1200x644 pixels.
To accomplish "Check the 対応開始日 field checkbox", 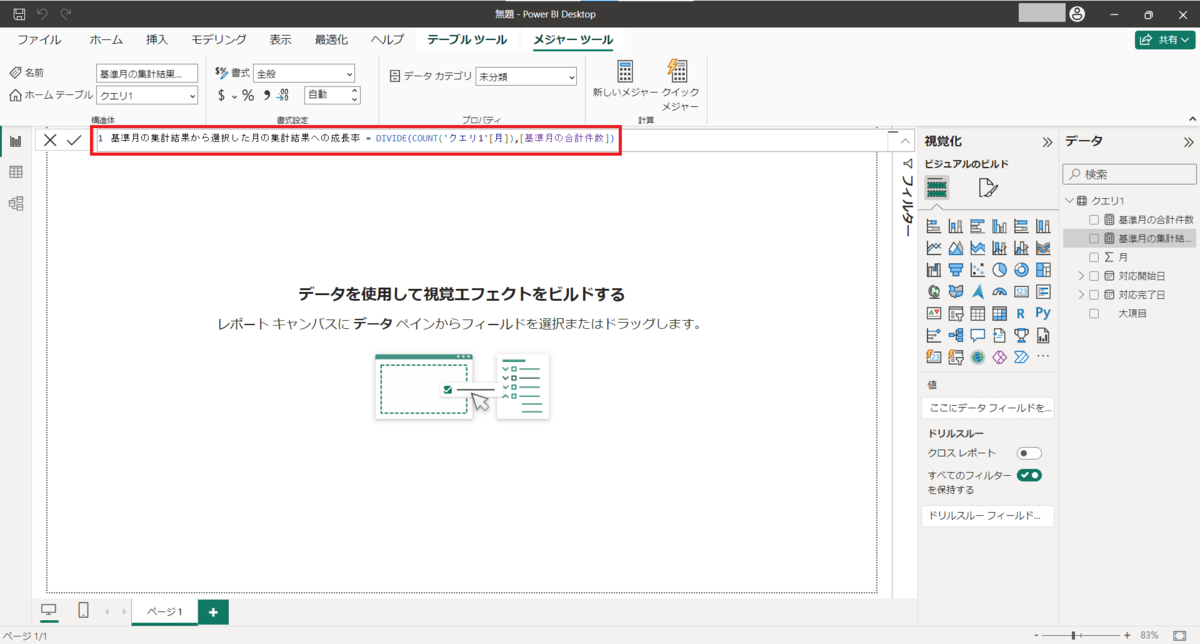I will 1094,276.
